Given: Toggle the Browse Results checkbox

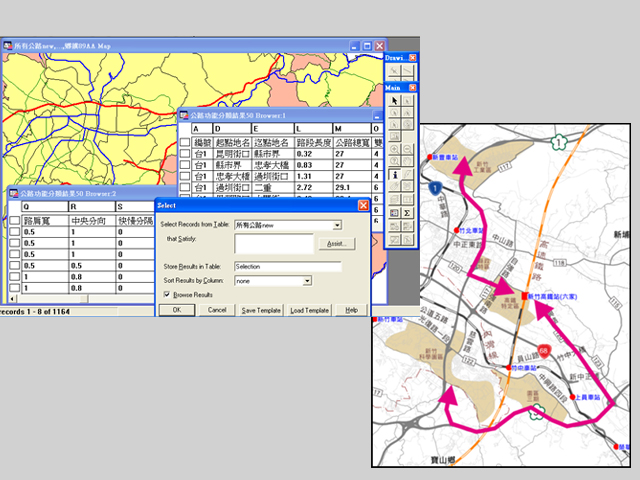Looking at the screenshot, I should [167, 294].
